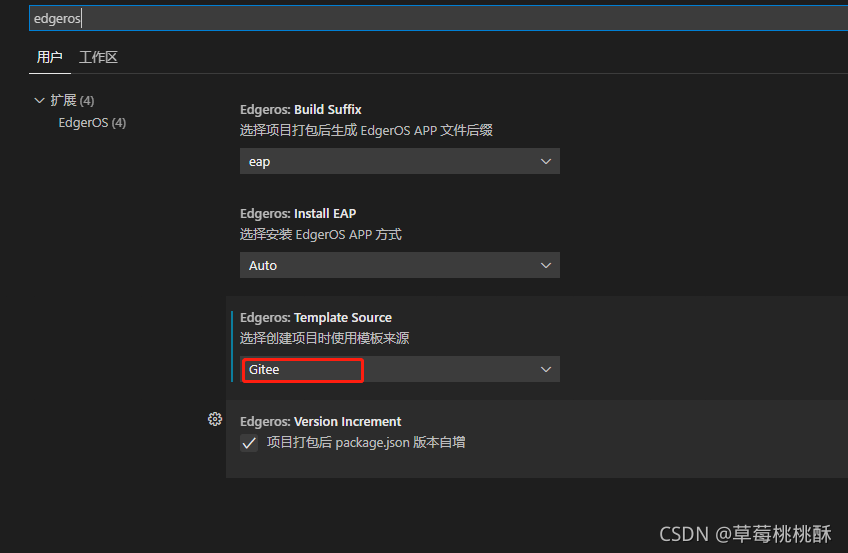
Task: Click the 项目打包后 package.json 版本自增 label
Action: (x=366, y=443)
